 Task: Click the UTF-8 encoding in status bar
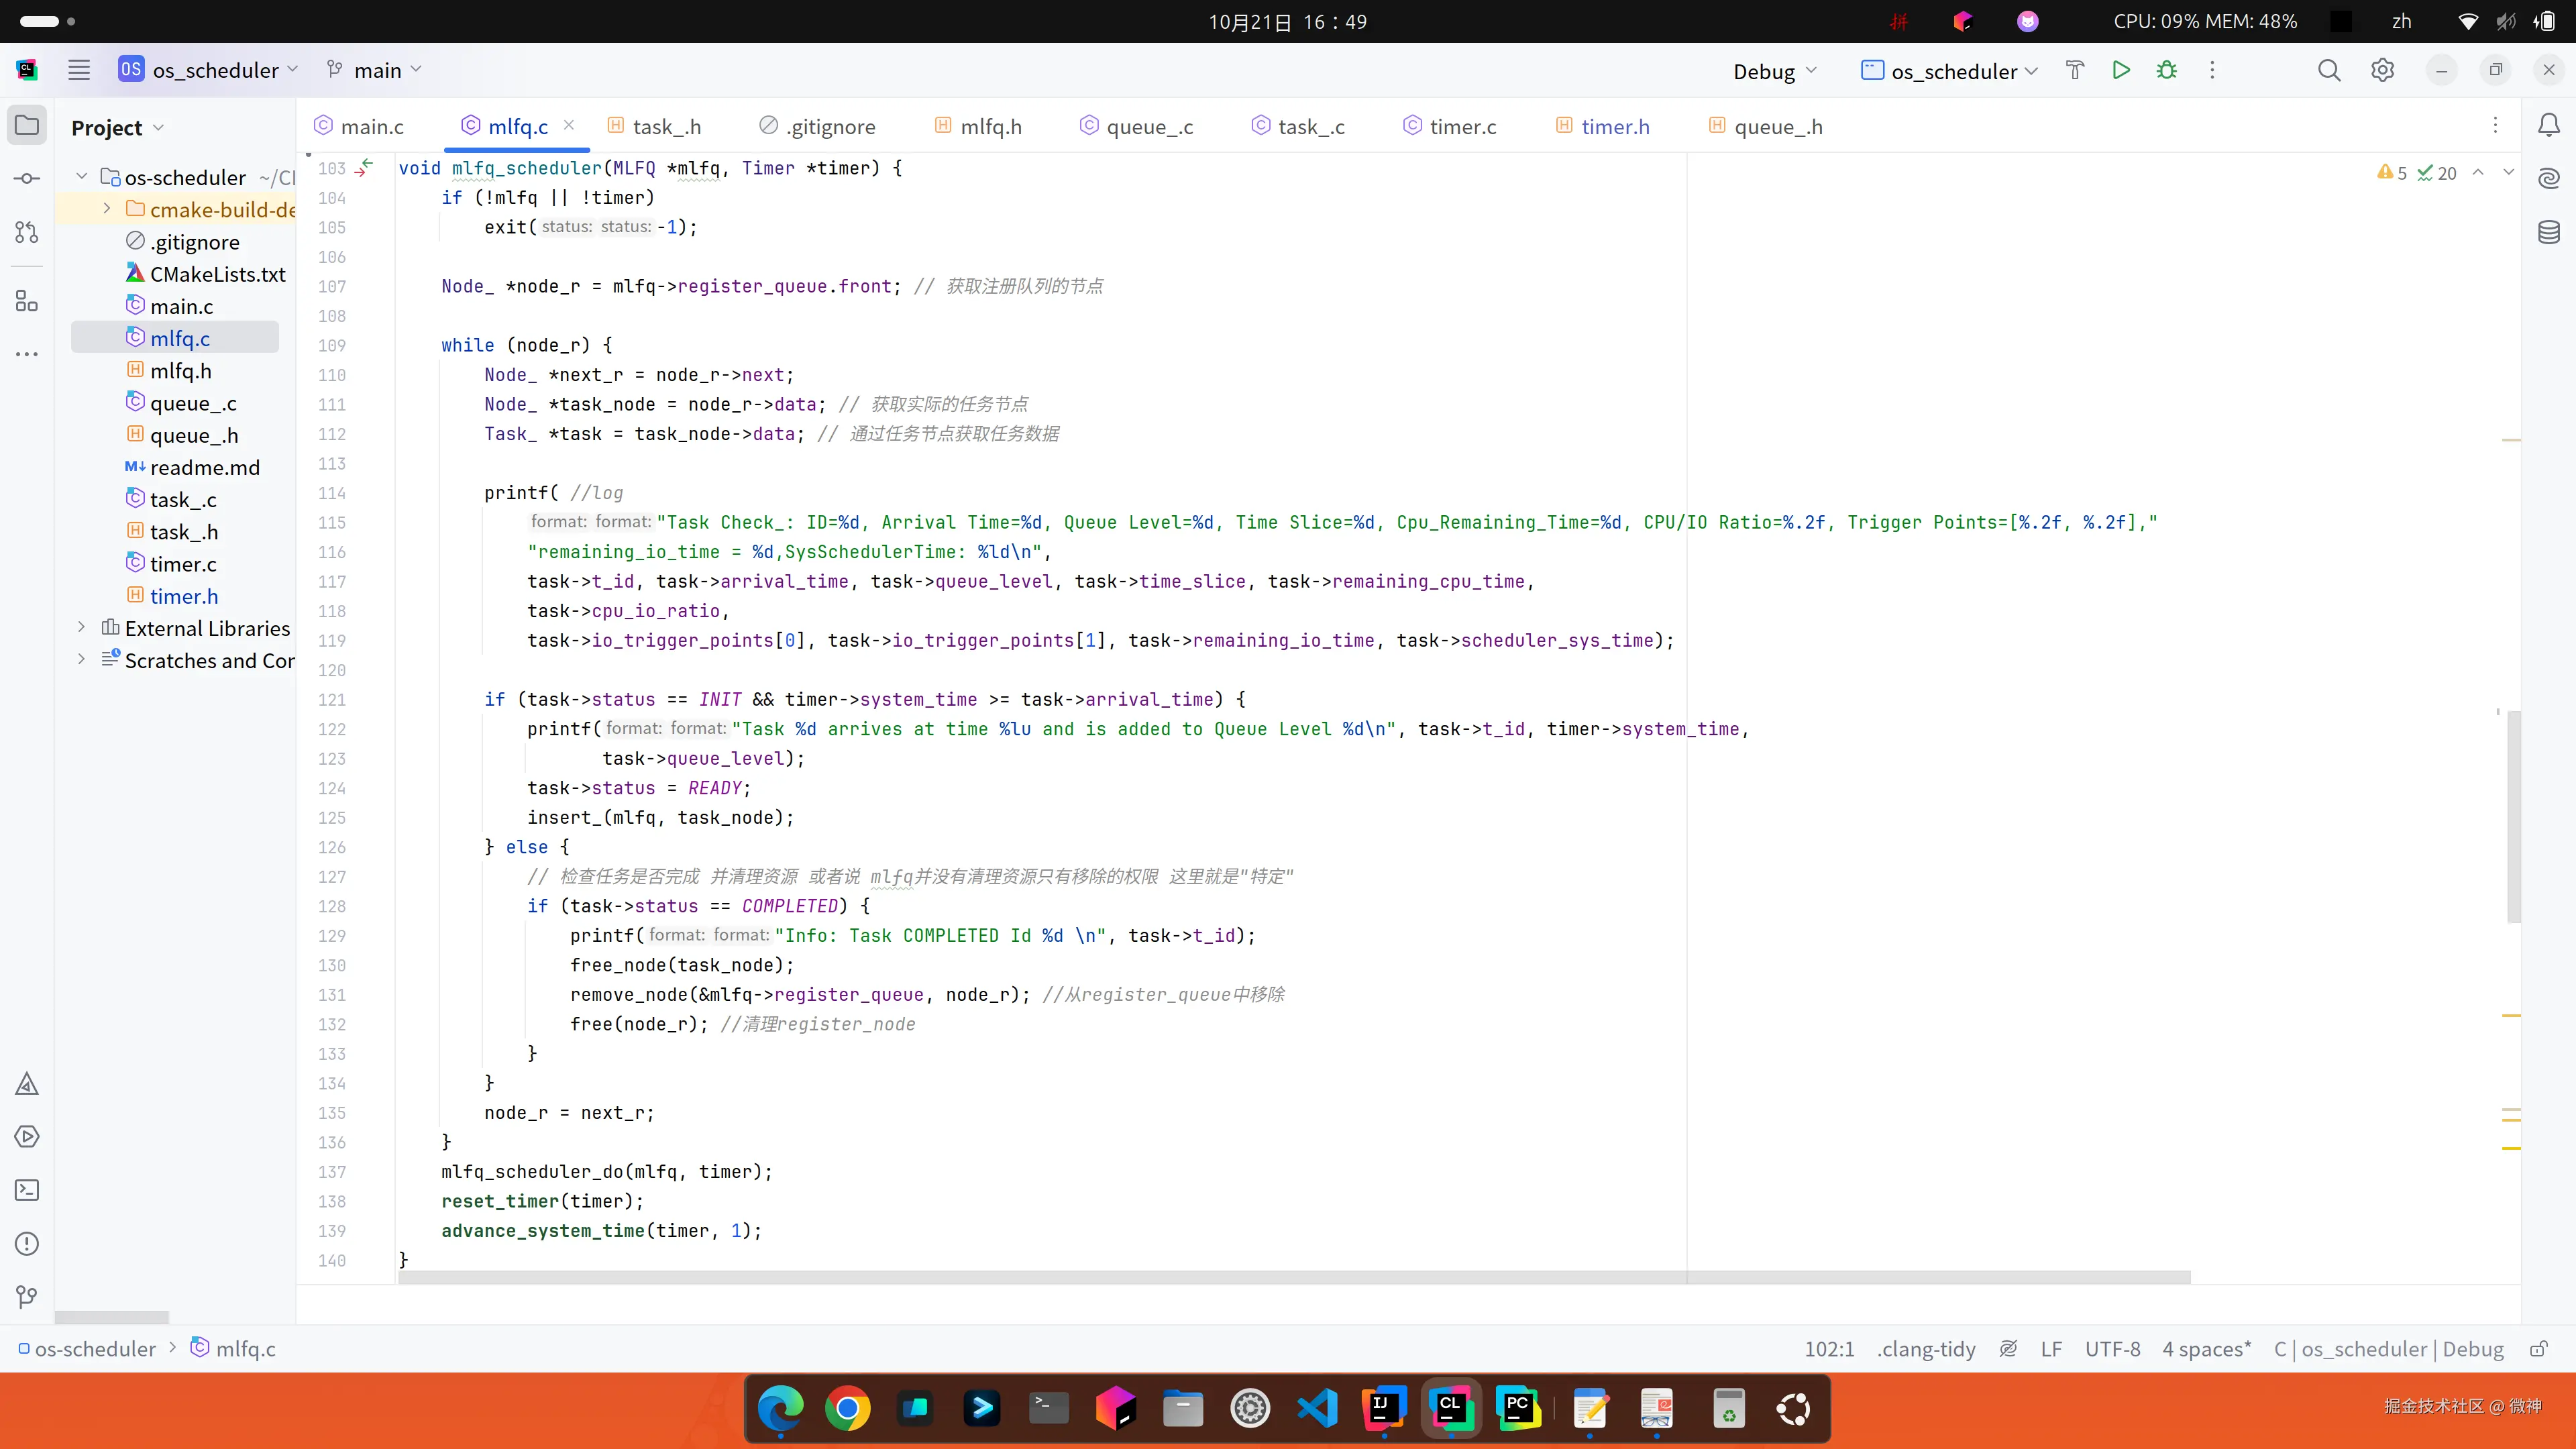[x=2112, y=1349]
